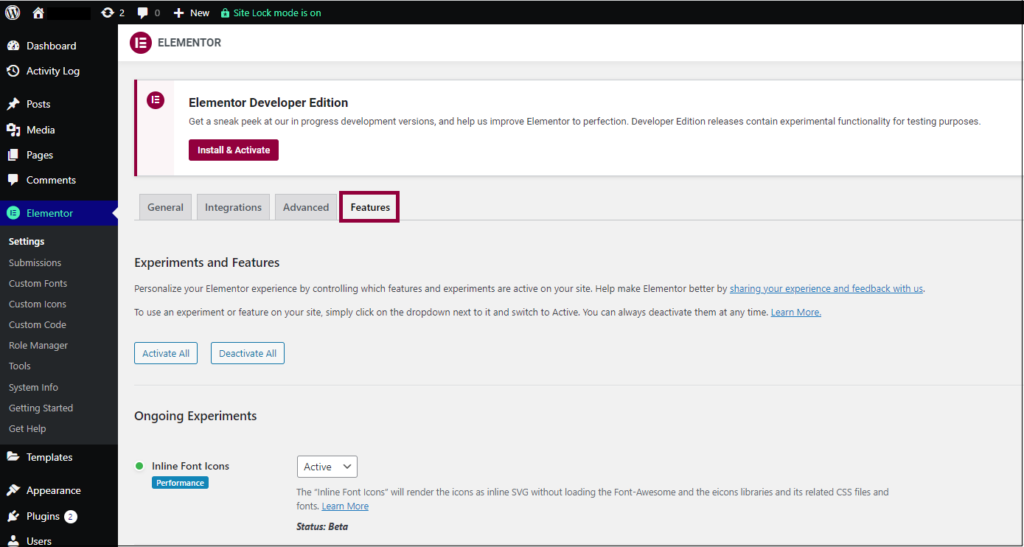Click the Ongoing Experiments heading

(x=195, y=416)
